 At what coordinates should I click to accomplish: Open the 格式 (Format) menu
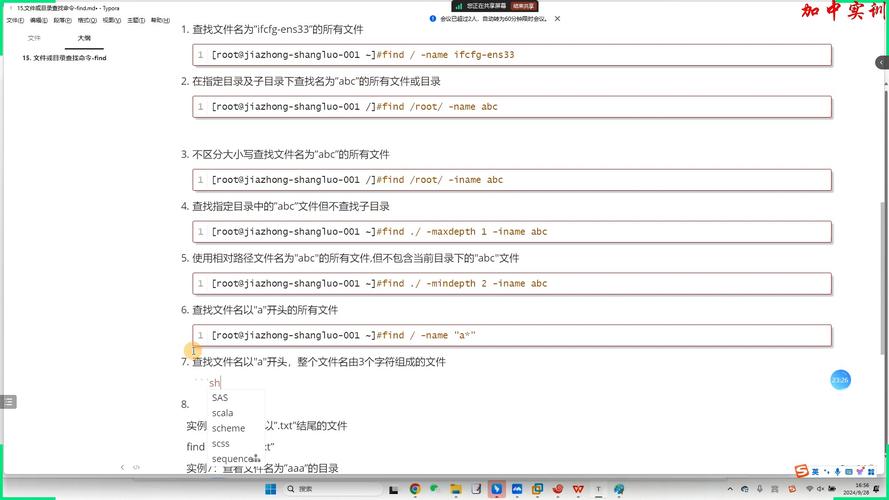87,20
